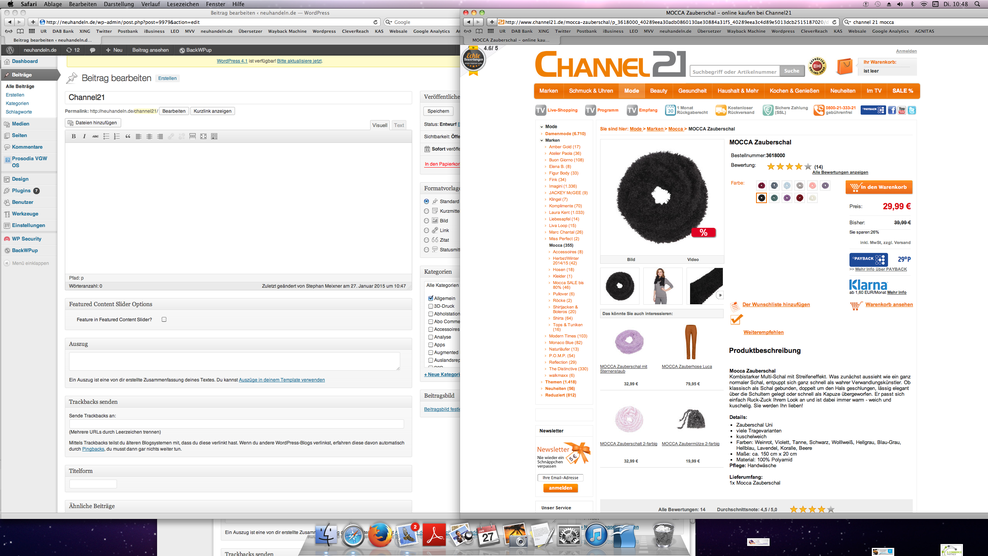Align text right in WordPress editor
Viewport: 988px width, 556px height.
coord(160,136)
